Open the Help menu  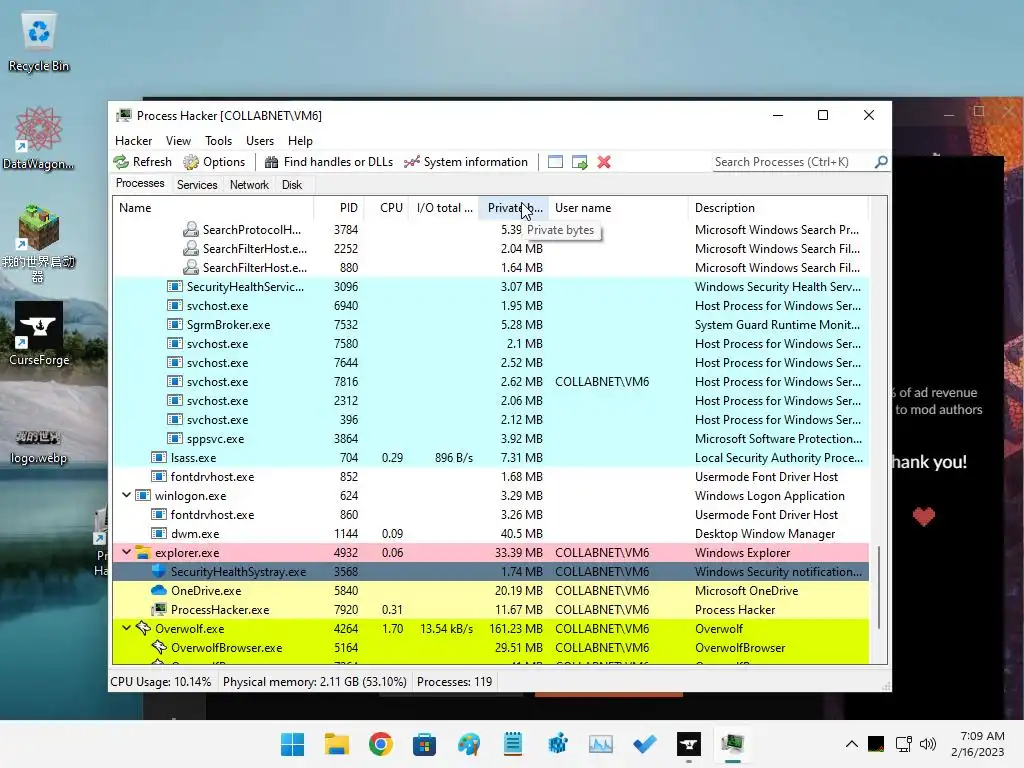coord(300,141)
